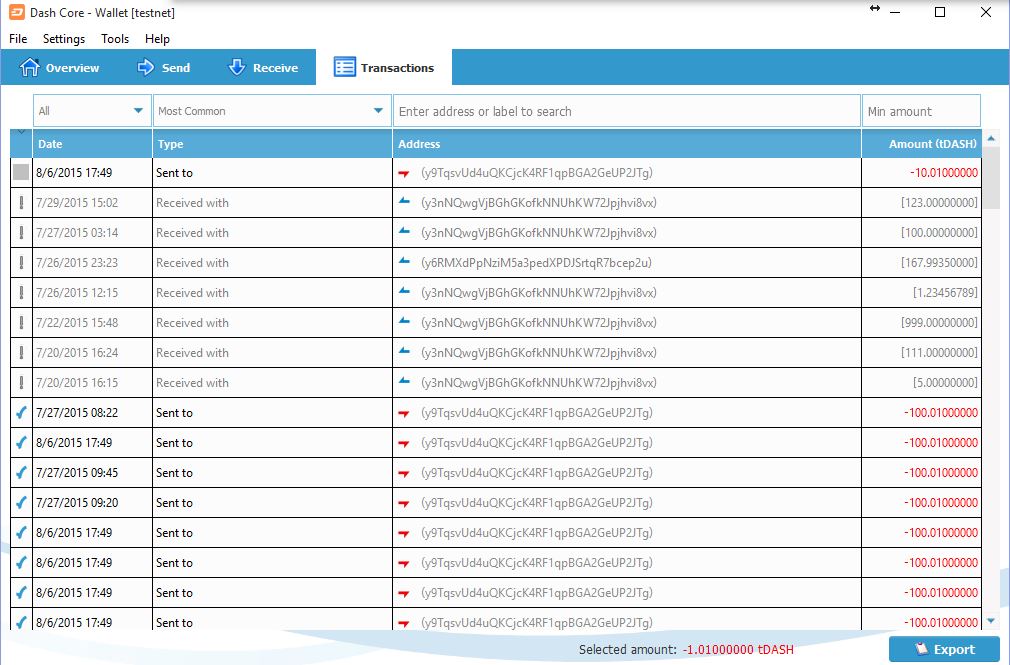1010x665 pixels.
Task: Switch to the Send tab
Action: click(164, 67)
